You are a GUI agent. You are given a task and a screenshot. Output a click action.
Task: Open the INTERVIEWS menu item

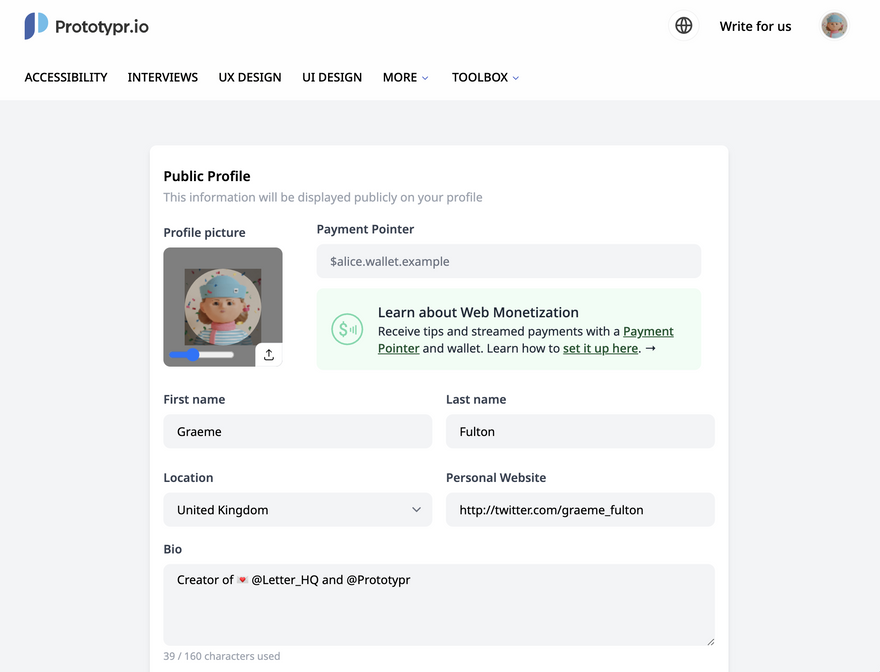[163, 77]
